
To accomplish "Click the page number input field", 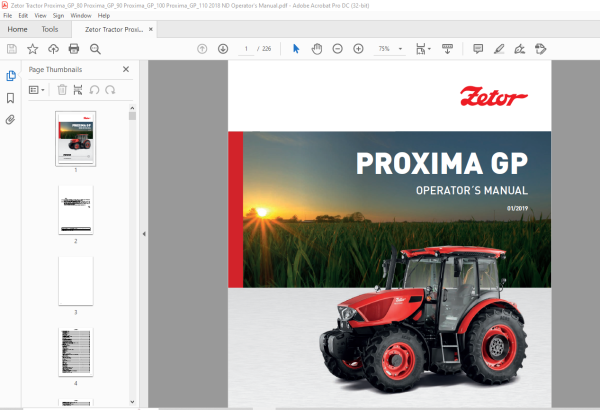I will click(246, 49).
